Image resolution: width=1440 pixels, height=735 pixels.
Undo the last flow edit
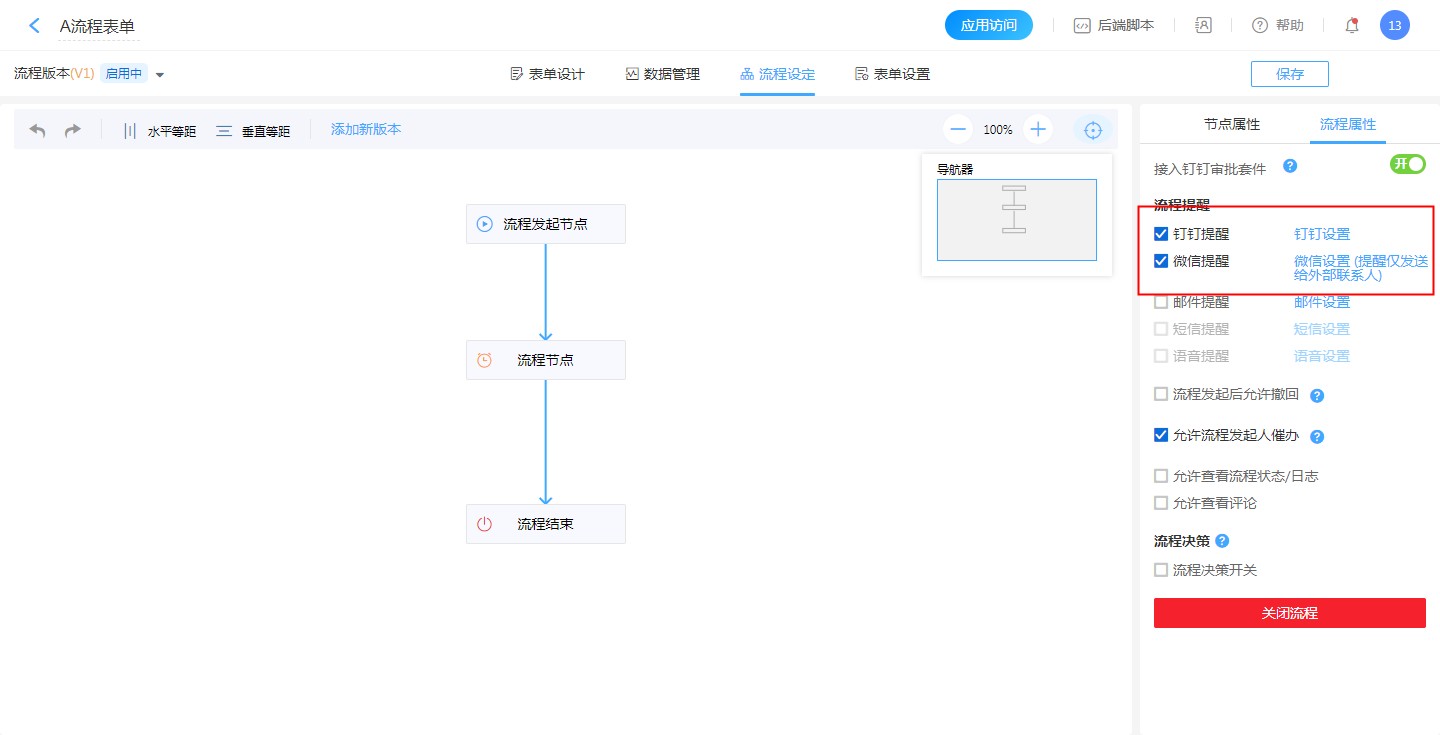tap(38, 130)
